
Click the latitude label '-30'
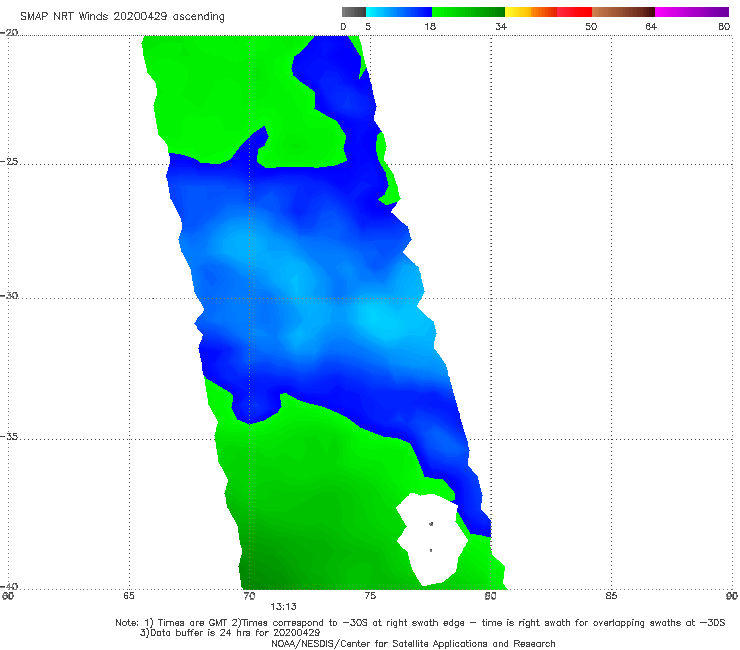coord(9,295)
